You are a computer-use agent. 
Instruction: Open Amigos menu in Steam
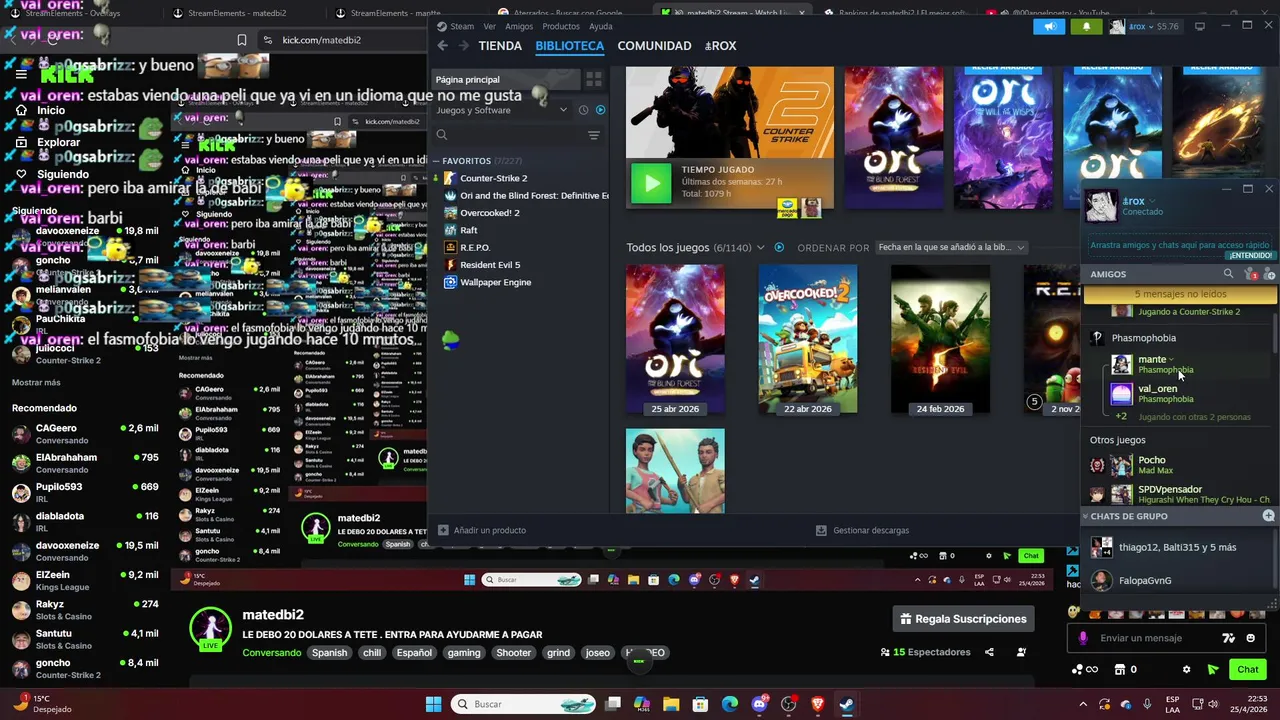click(519, 26)
